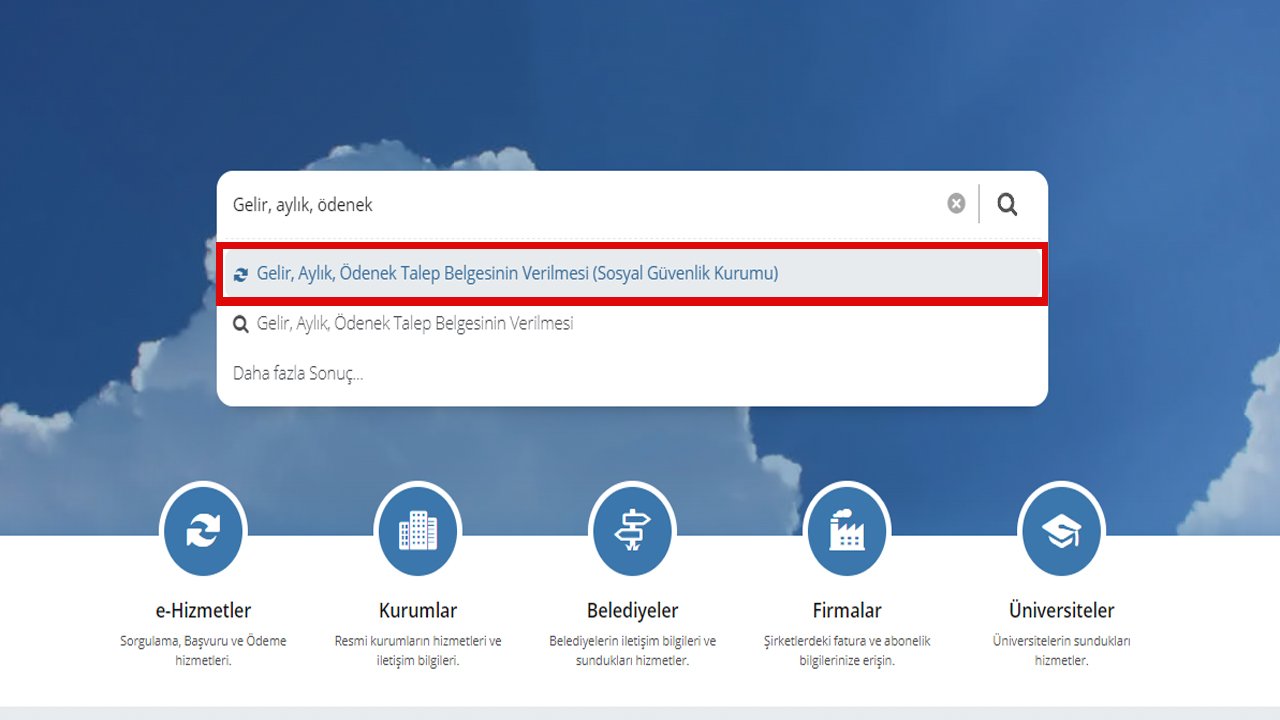Click the Firmalar factory icon

tap(847, 530)
